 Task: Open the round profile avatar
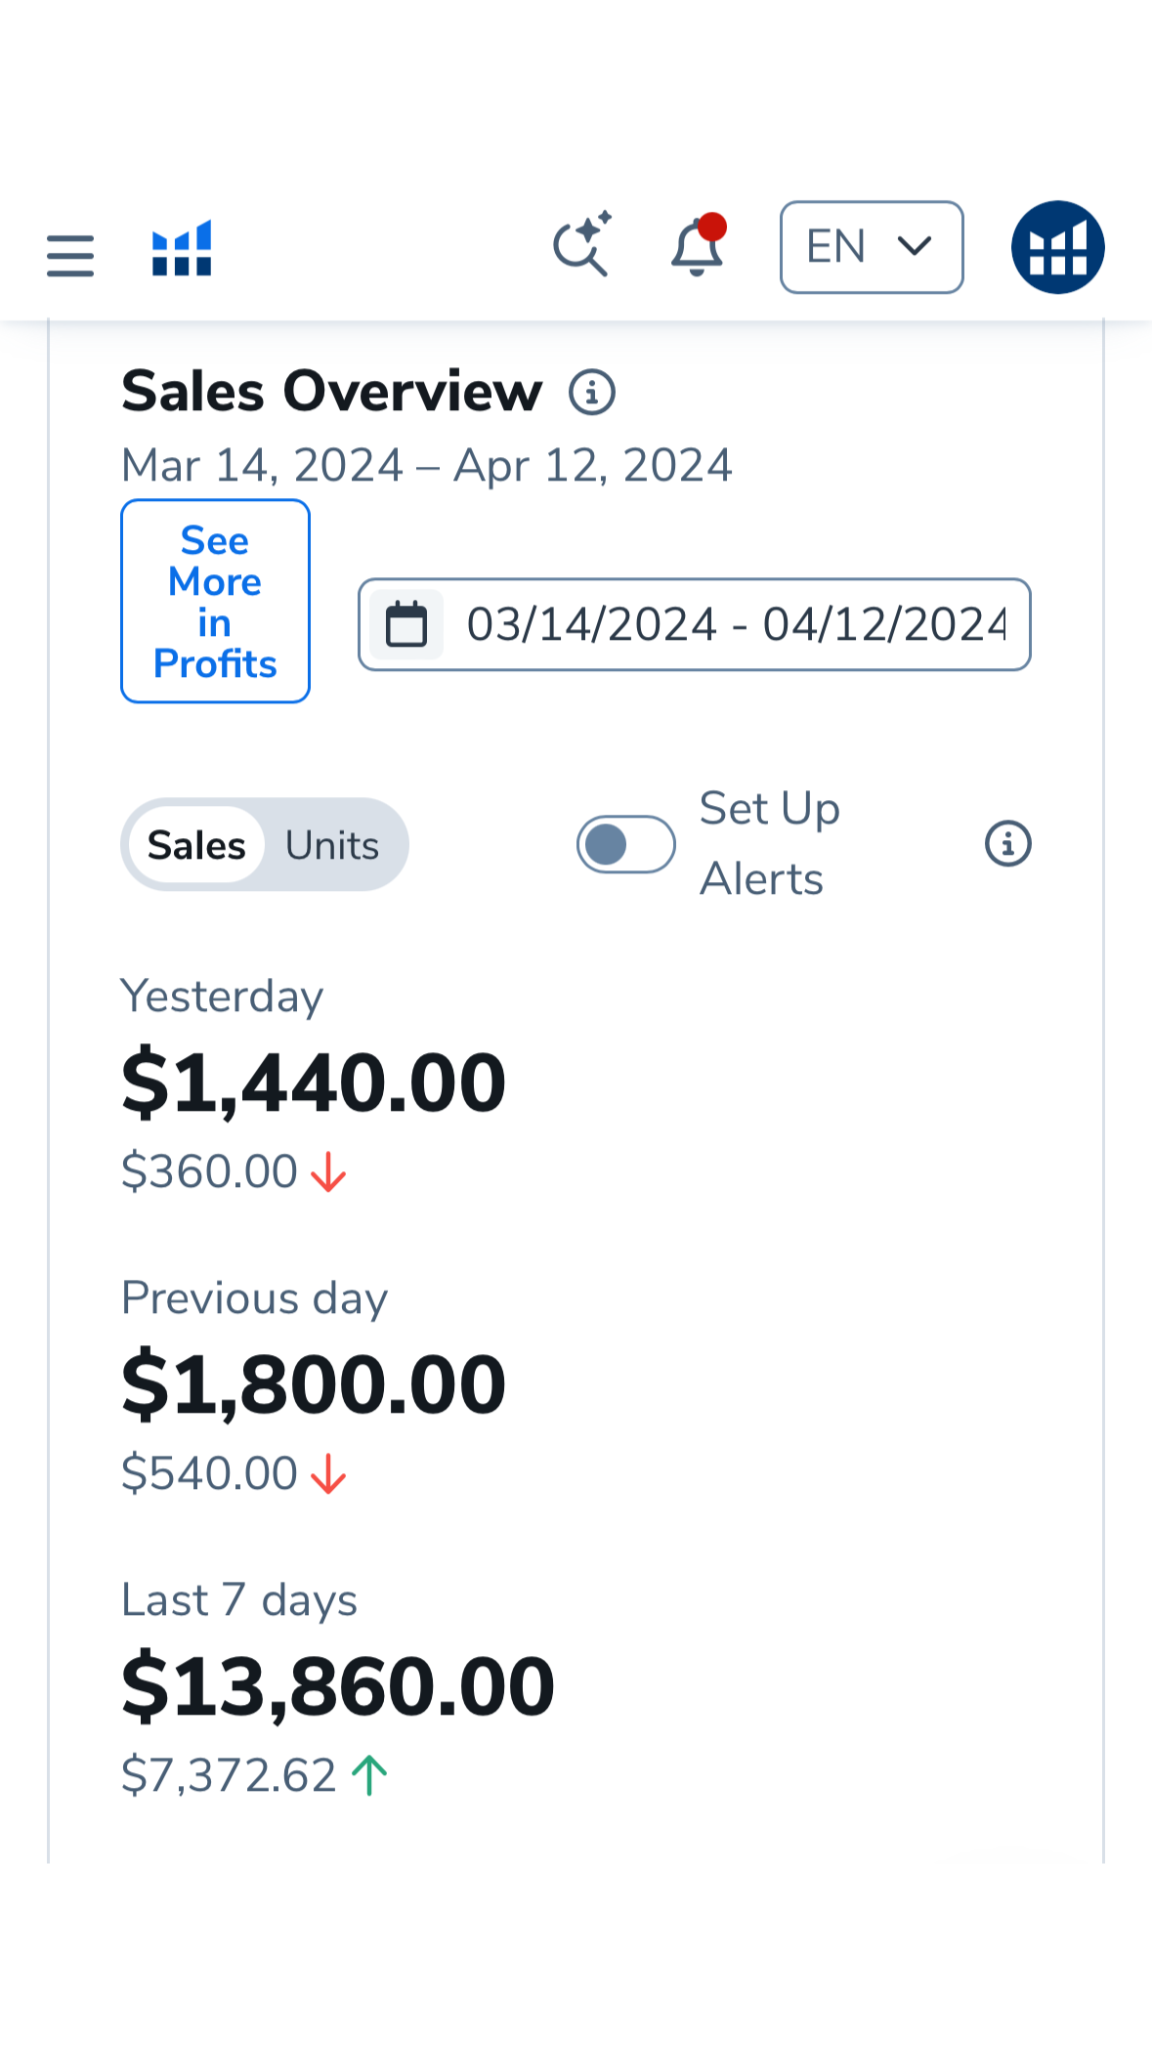[x=1057, y=247]
